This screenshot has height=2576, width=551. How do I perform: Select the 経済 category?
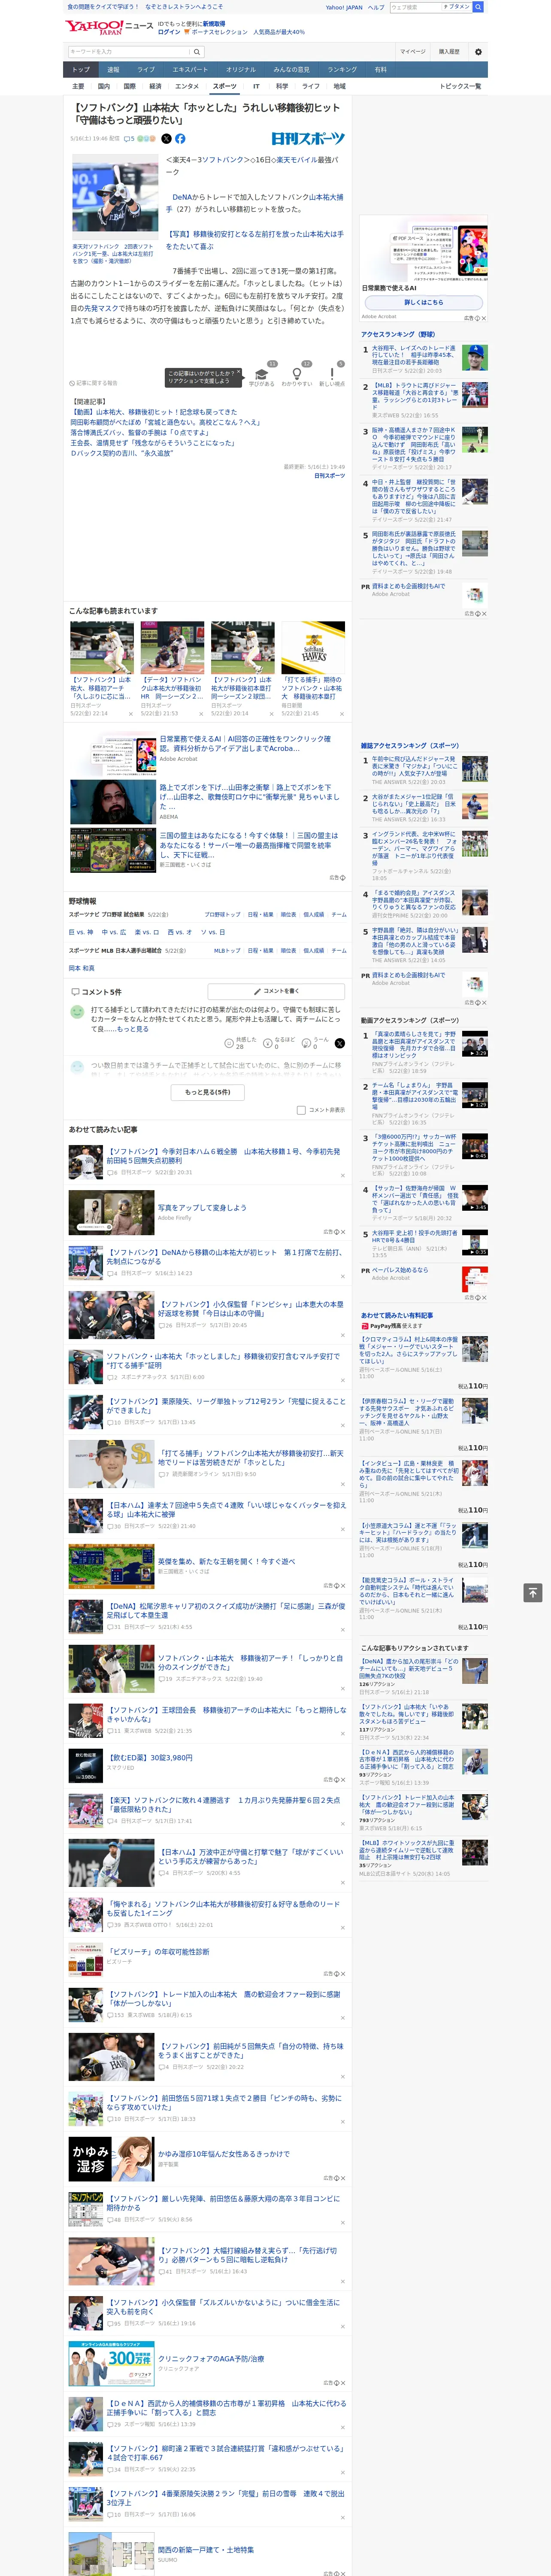pos(155,86)
